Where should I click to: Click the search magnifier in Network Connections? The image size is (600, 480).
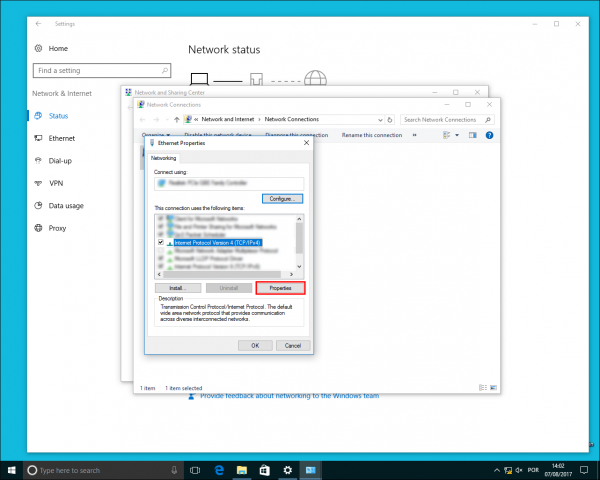click(488, 120)
